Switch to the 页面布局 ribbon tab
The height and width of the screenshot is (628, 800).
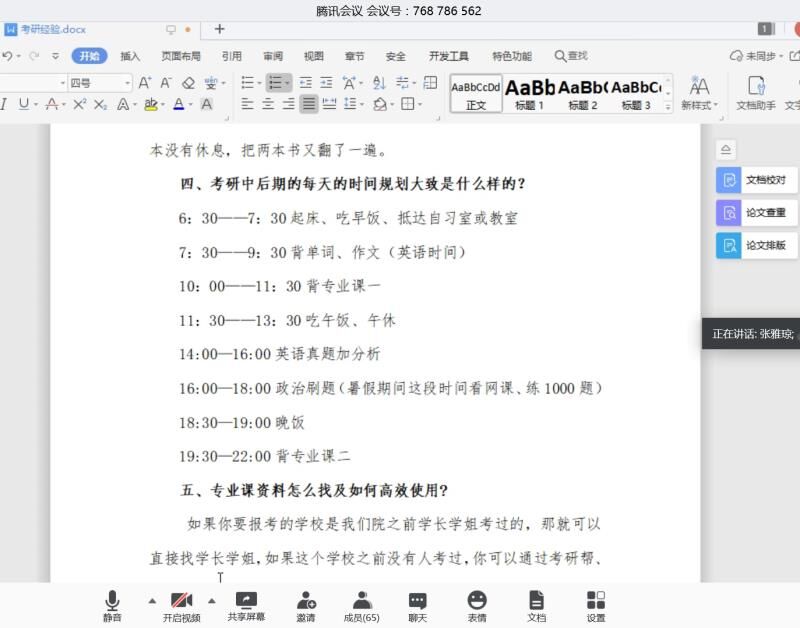(181, 56)
